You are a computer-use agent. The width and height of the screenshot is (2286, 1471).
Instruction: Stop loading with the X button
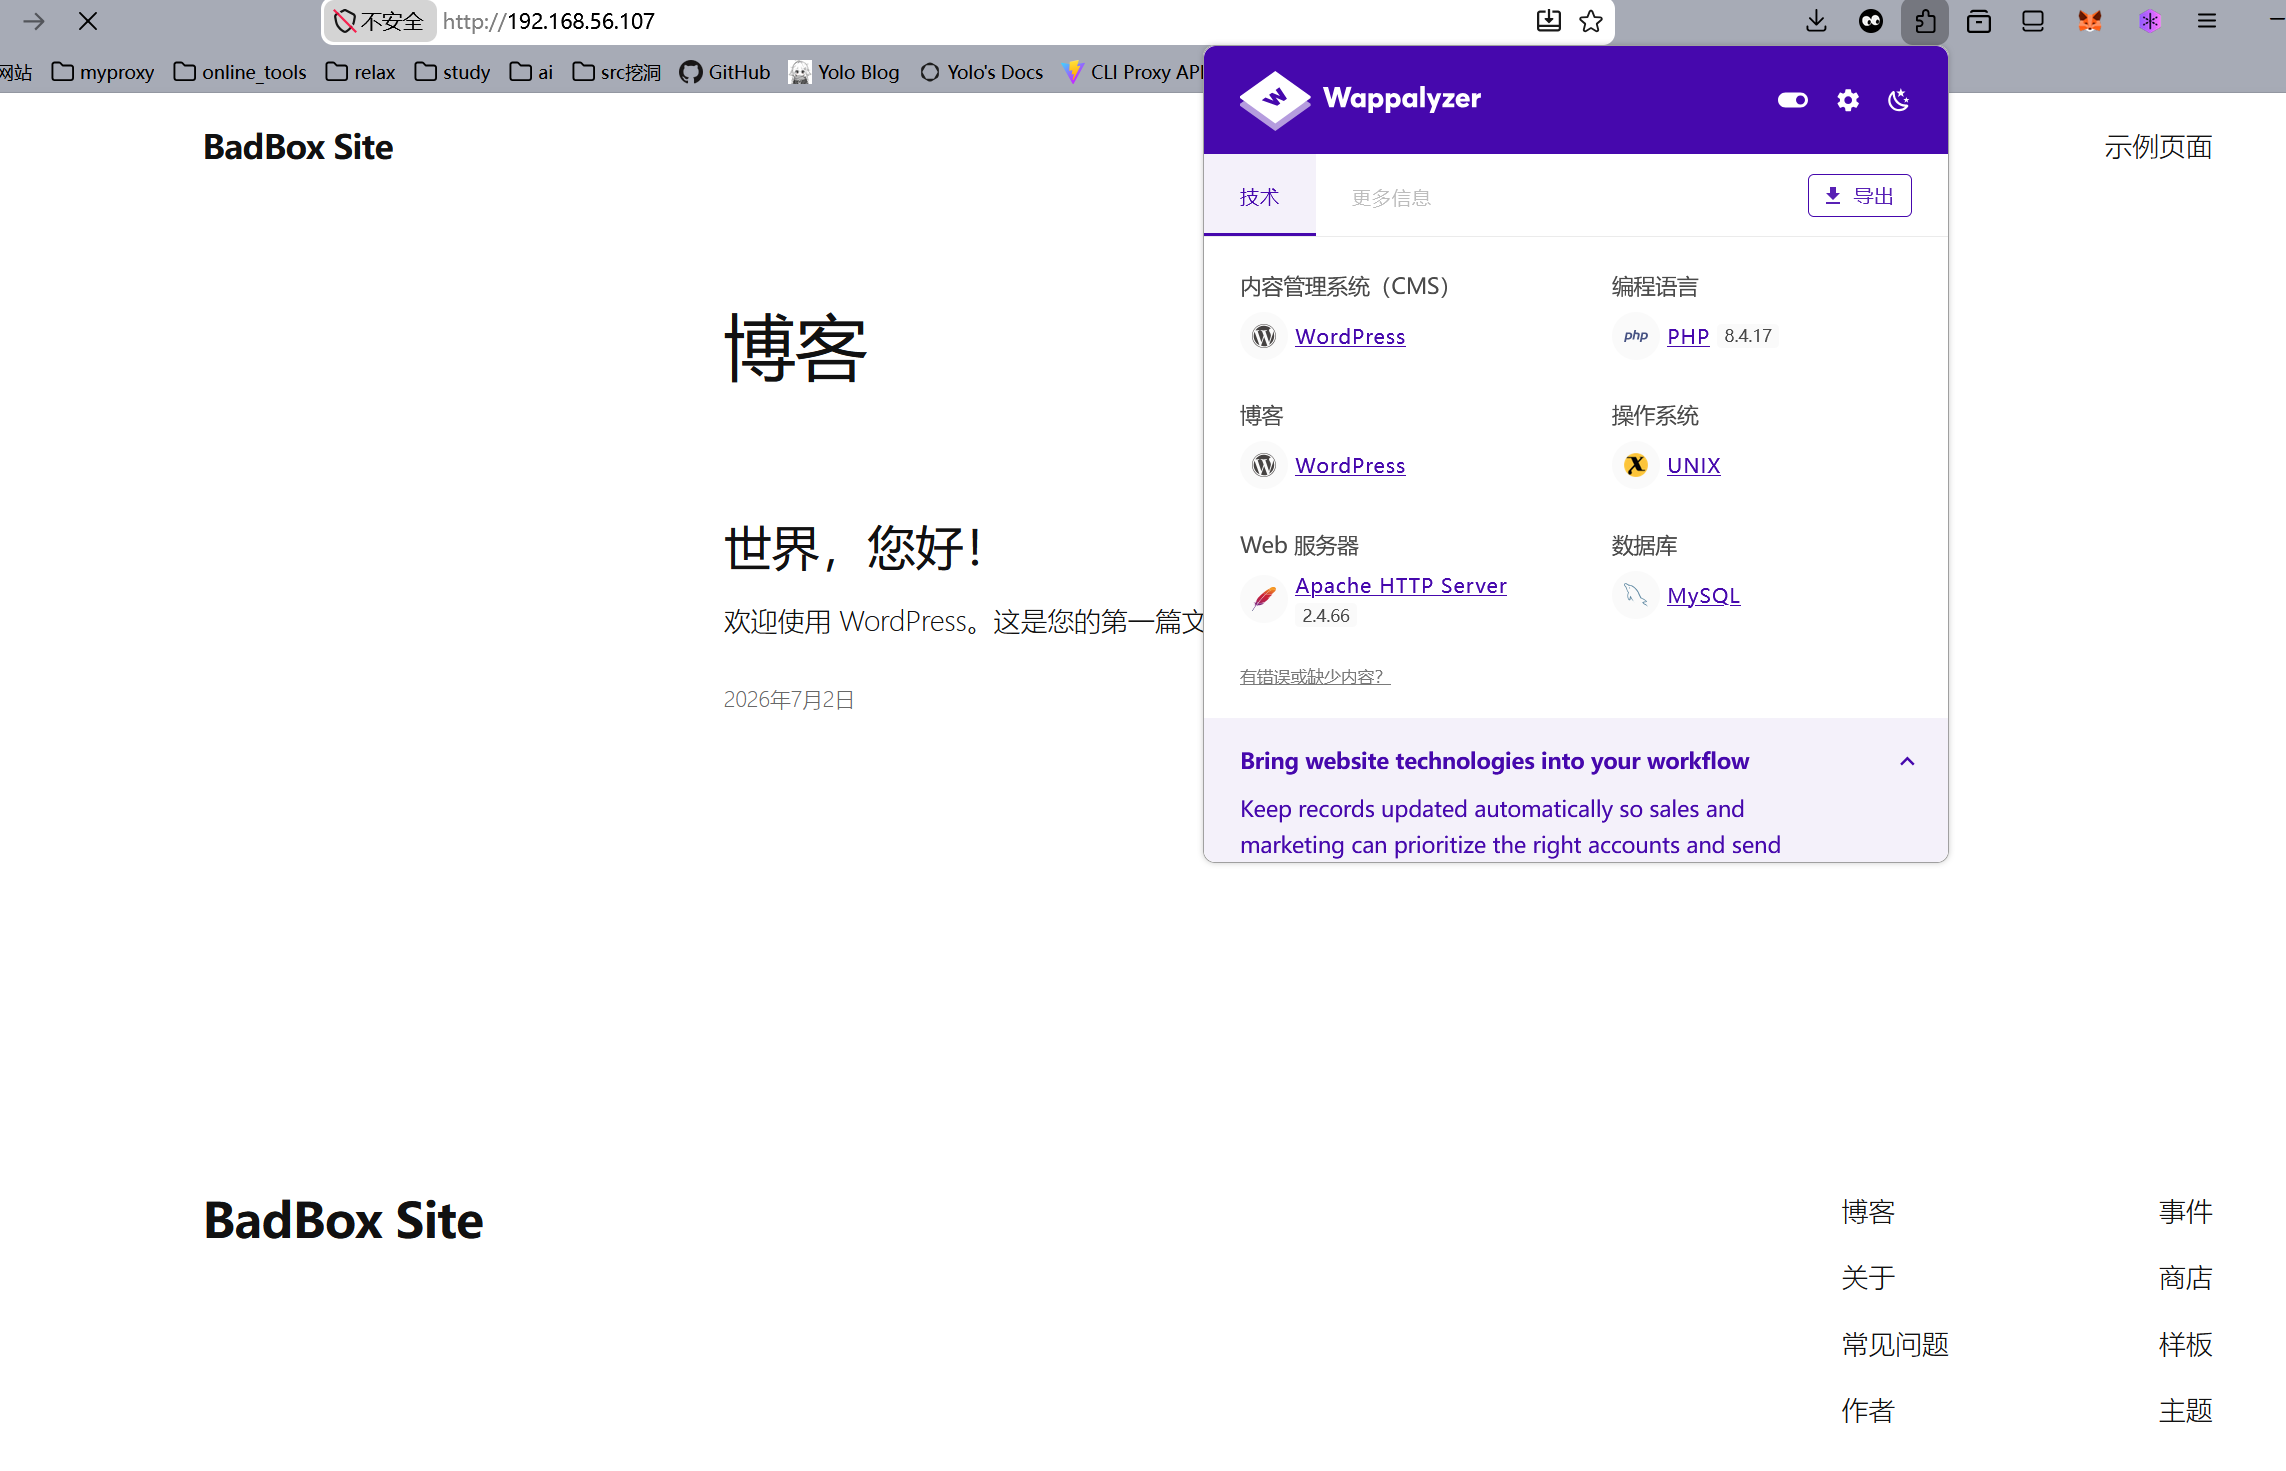pos(88,21)
